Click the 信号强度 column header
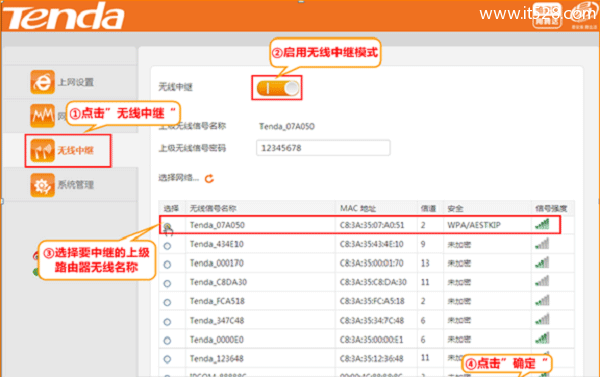This screenshot has height=377, width=600. [x=551, y=208]
